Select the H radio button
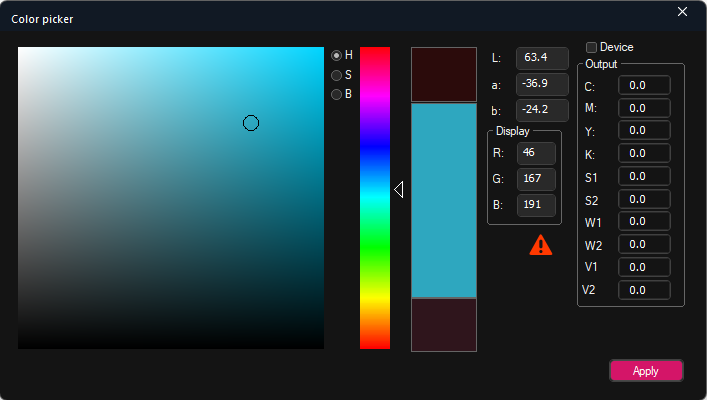This screenshot has height=400, width=707. 336,55
